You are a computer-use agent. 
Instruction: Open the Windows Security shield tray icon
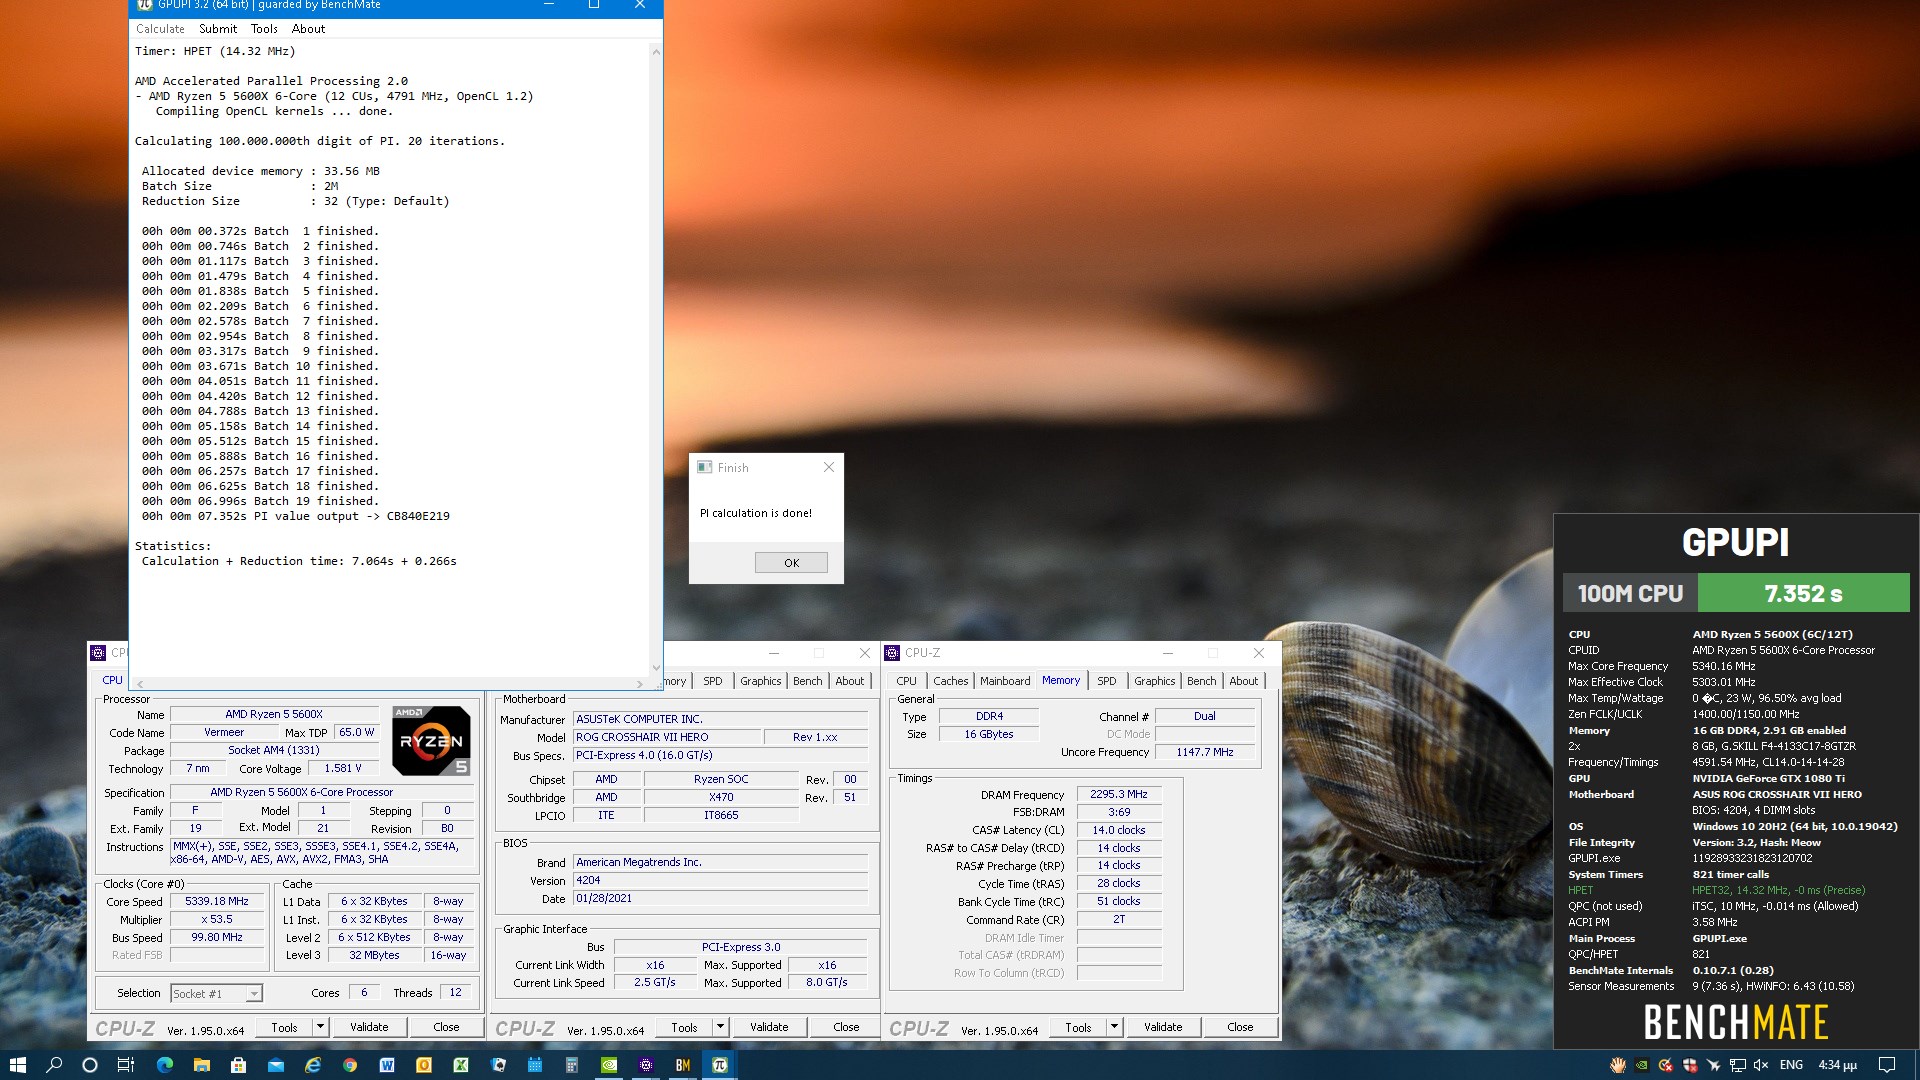(1690, 1065)
